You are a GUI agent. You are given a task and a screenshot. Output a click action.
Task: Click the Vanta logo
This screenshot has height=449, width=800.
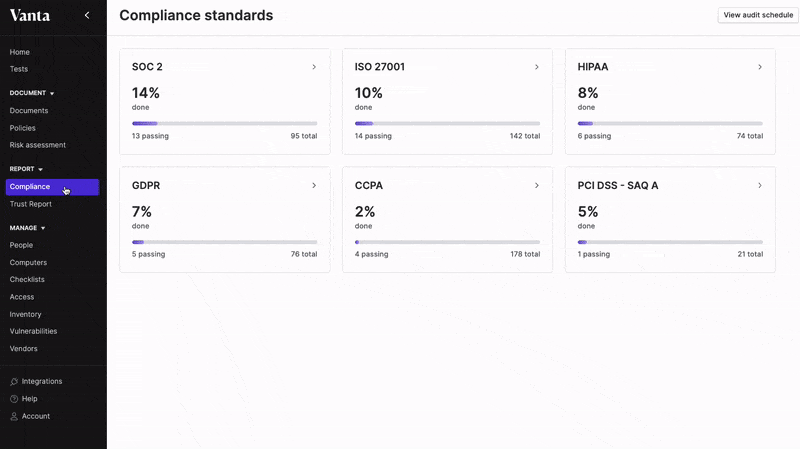click(29, 15)
